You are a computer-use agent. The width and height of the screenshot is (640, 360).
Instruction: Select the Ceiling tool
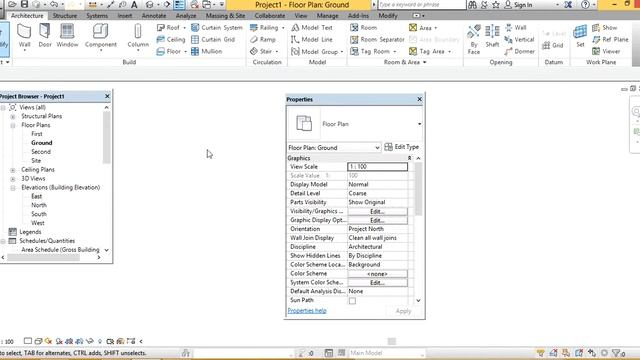pos(171,40)
